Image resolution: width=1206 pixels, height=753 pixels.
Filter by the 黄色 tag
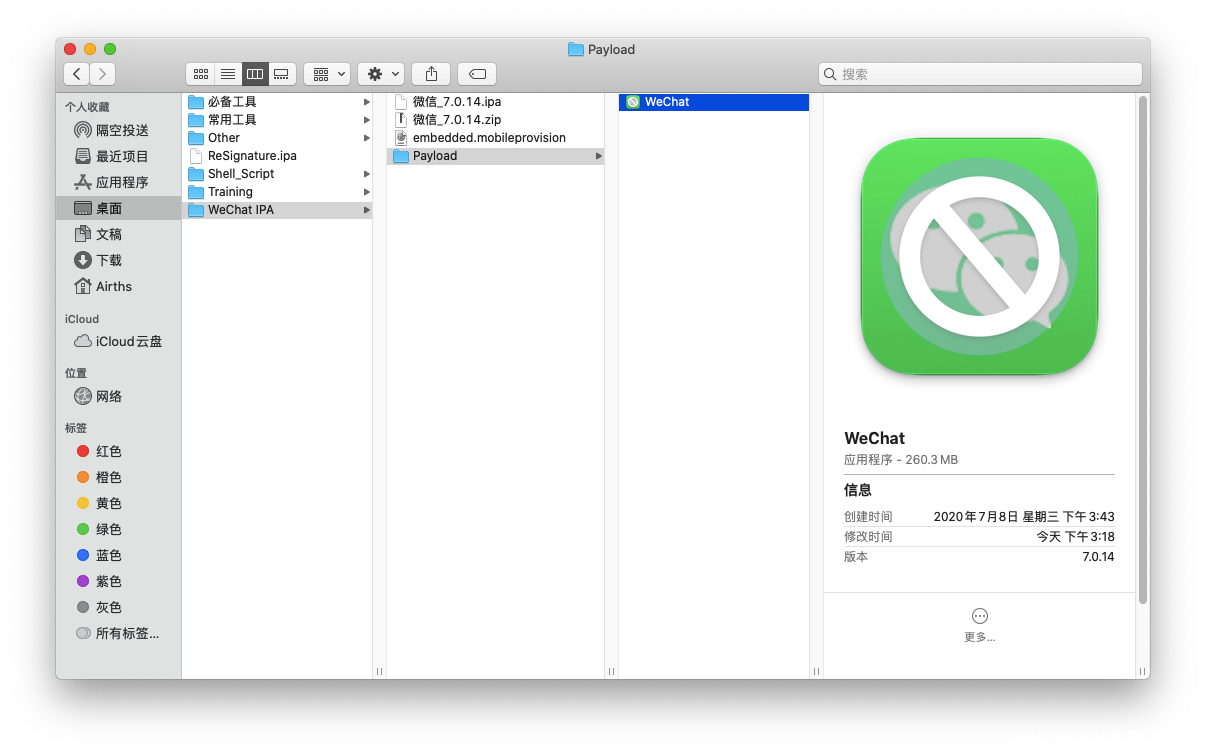coord(119,503)
